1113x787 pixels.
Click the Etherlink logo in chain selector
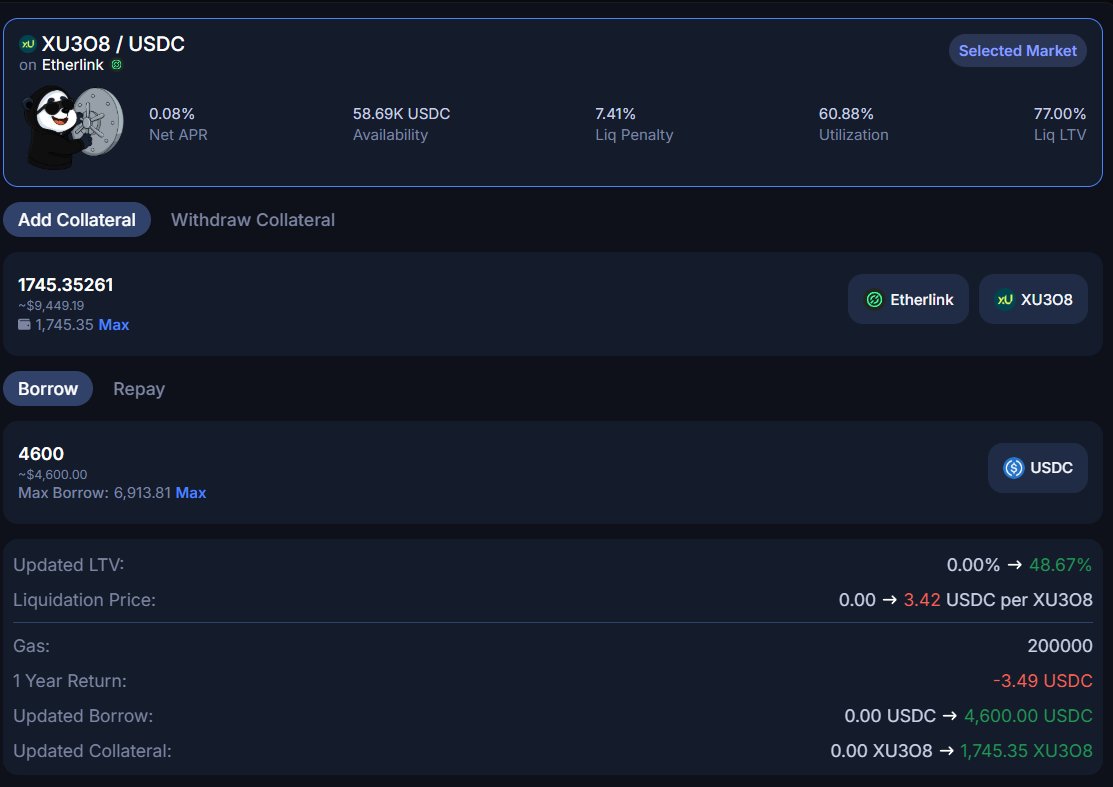click(x=874, y=299)
